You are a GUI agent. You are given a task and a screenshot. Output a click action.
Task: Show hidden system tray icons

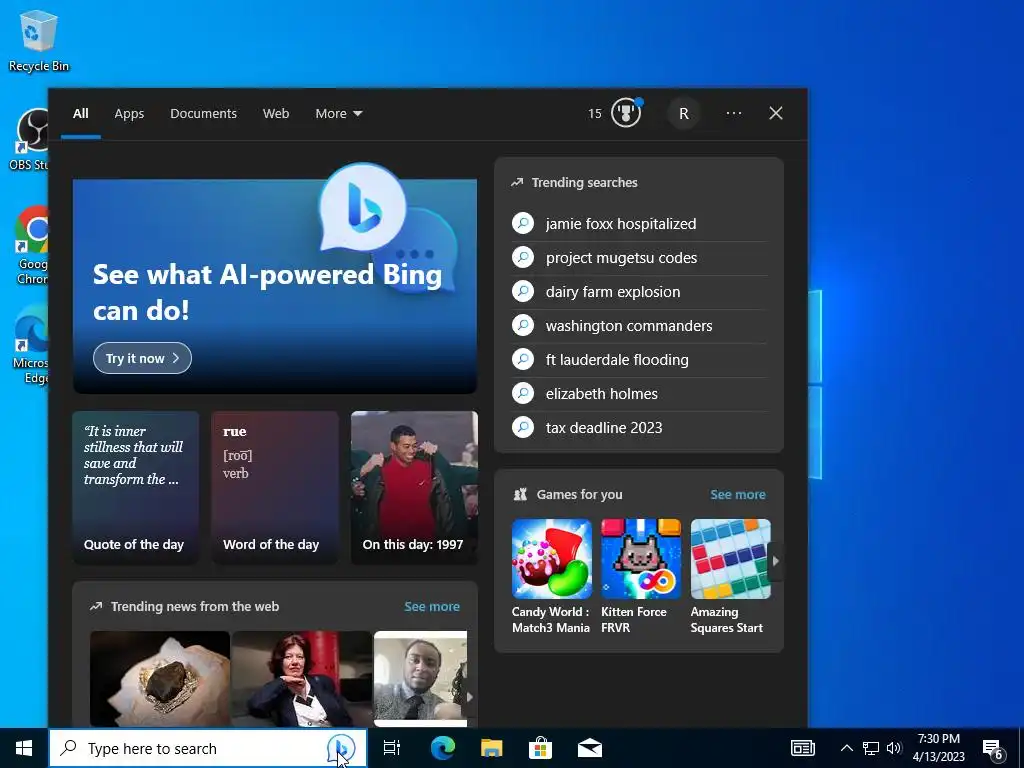pos(846,748)
